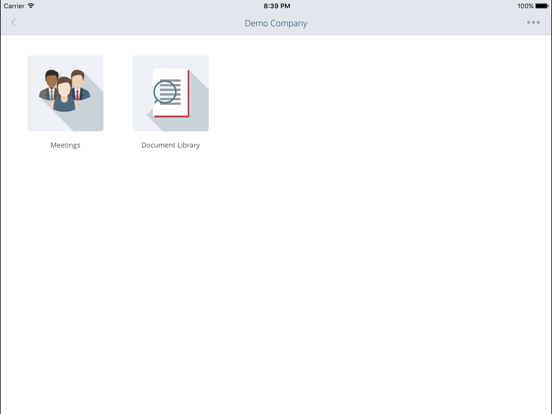
Task: Tap the Carrier status text
Action: (14, 6)
